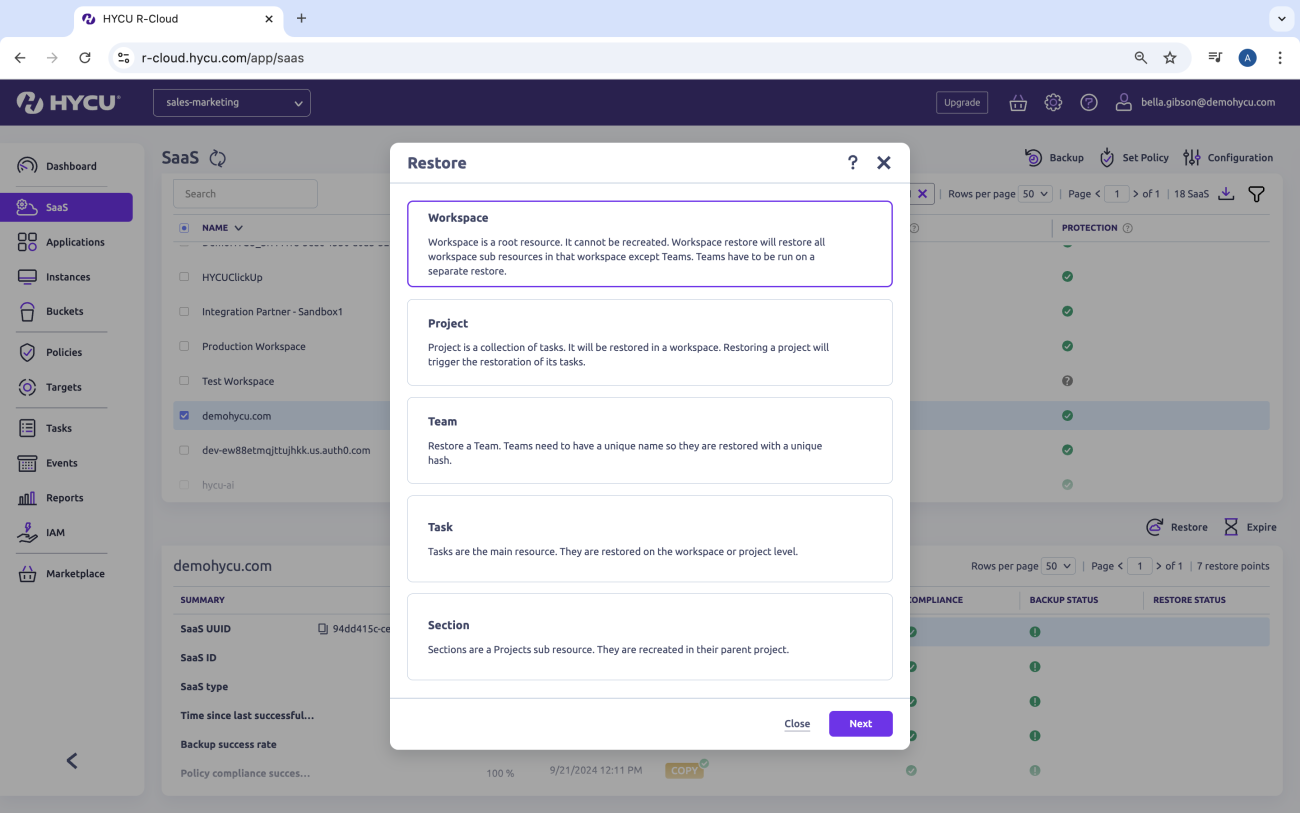Click the Restore icon above restore points
The height and width of the screenshot is (813, 1300).
tap(1154, 527)
